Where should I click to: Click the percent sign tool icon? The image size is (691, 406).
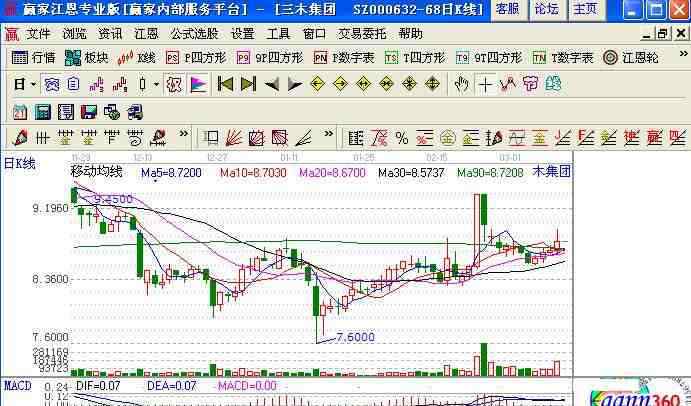pyautogui.click(x=401, y=138)
